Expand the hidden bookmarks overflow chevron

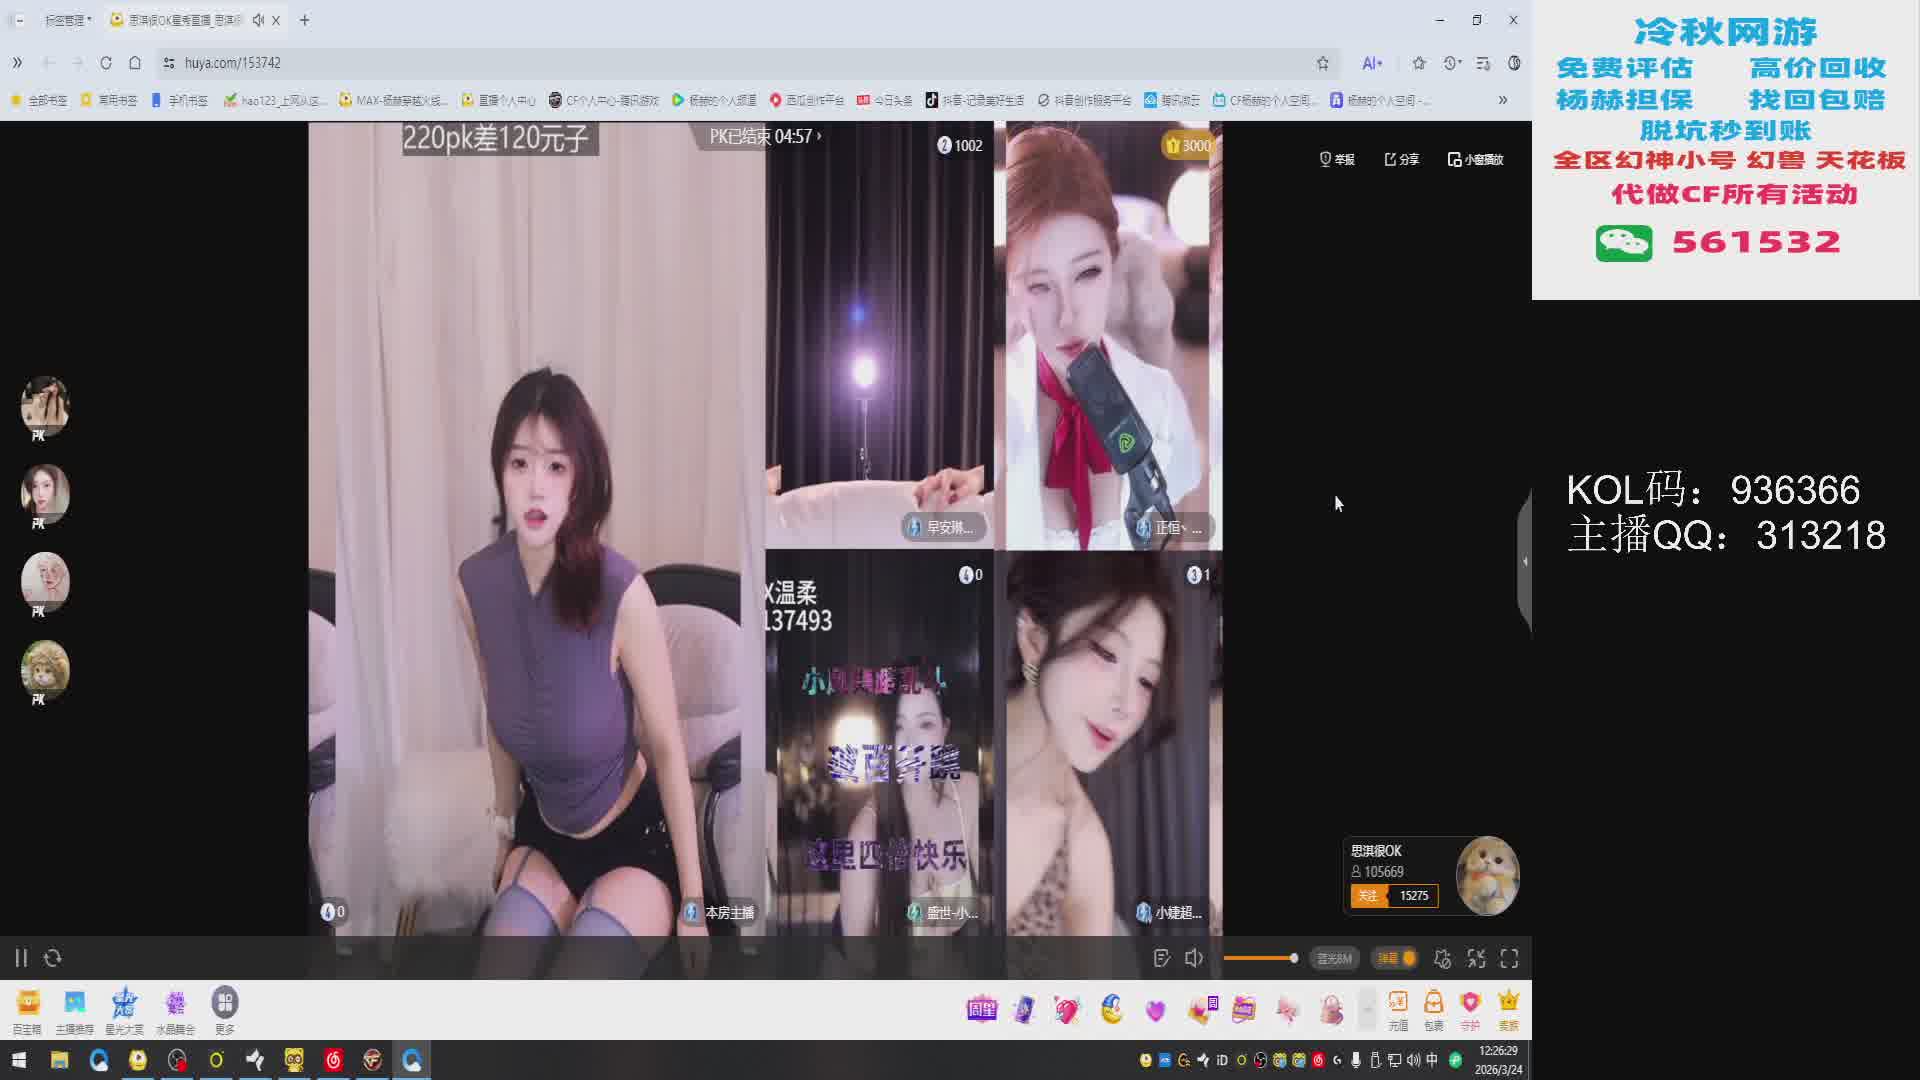1502,100
